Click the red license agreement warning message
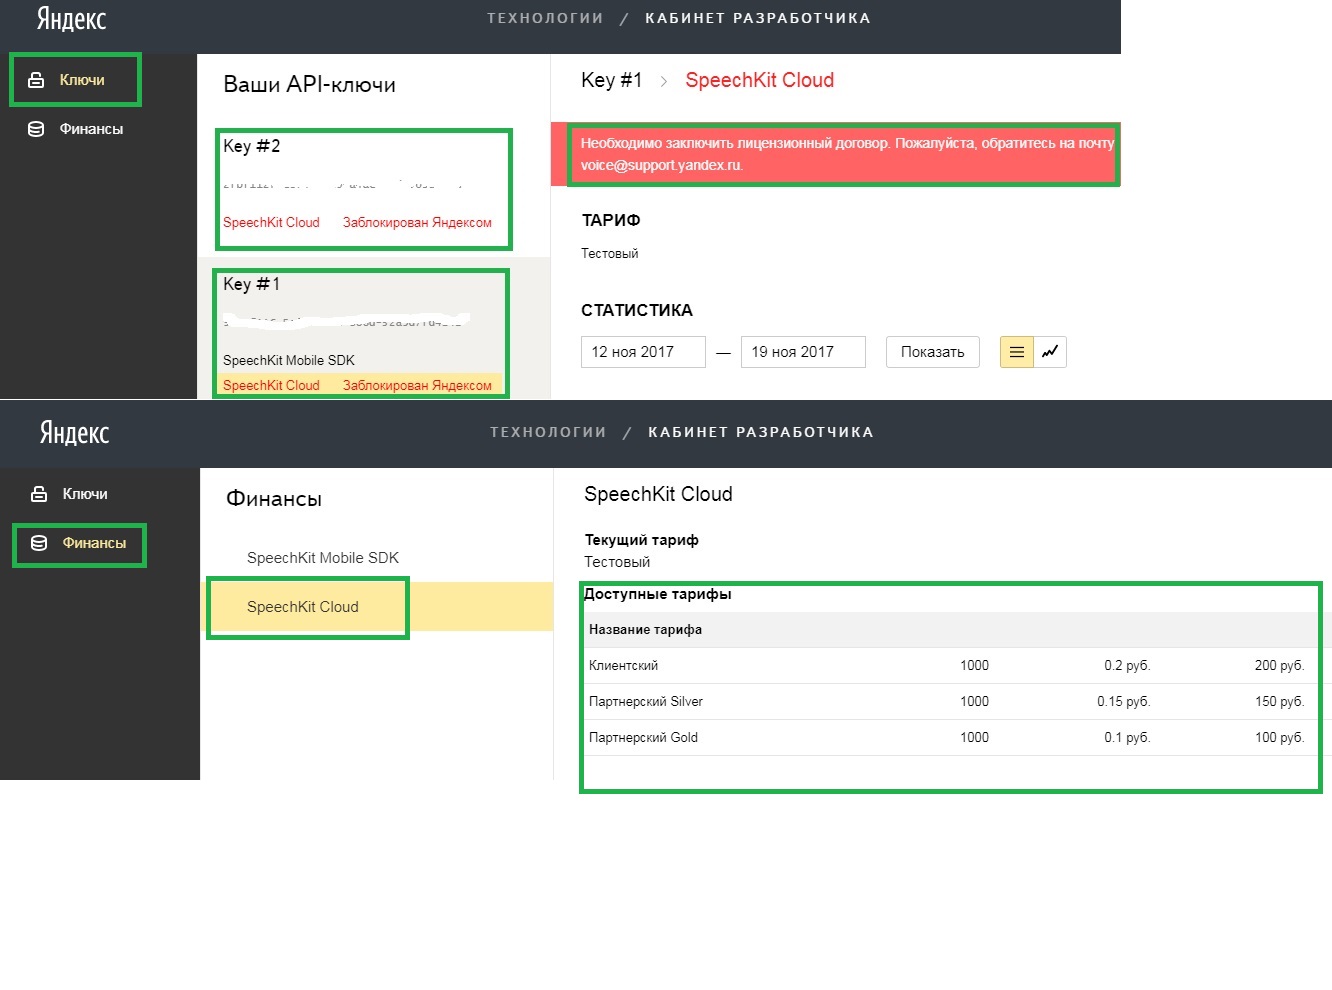This screenshot has height=990, width=1332. click(846, 154)
